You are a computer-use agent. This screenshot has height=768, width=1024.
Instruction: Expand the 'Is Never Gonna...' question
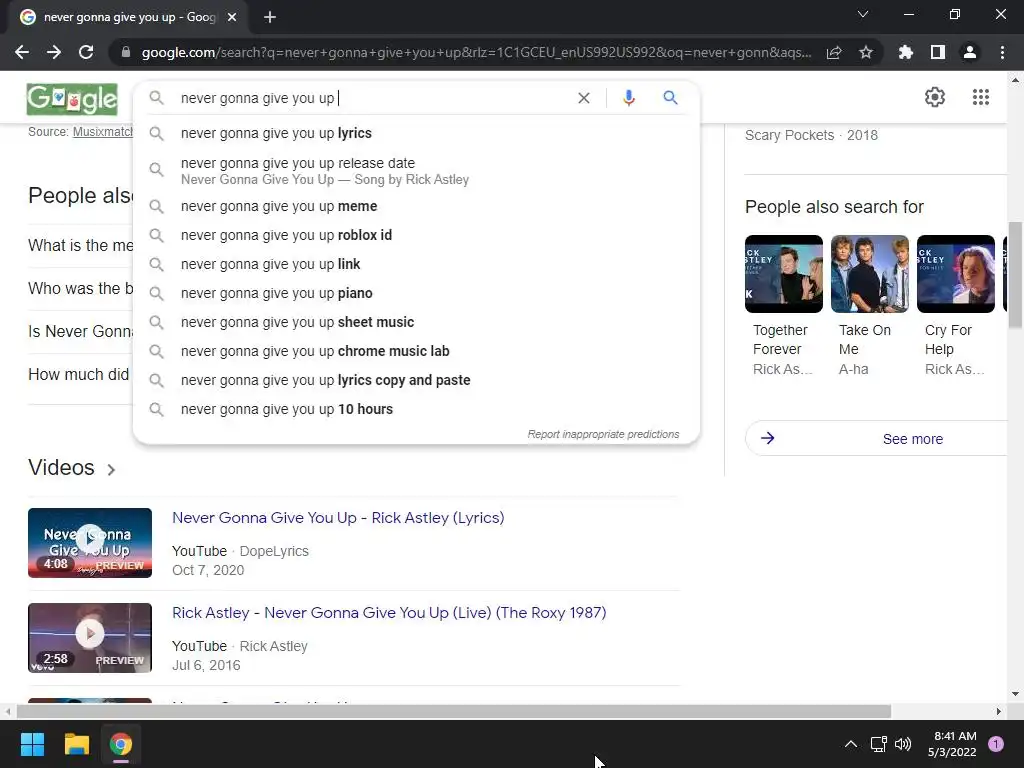click(x=80, y=331)
